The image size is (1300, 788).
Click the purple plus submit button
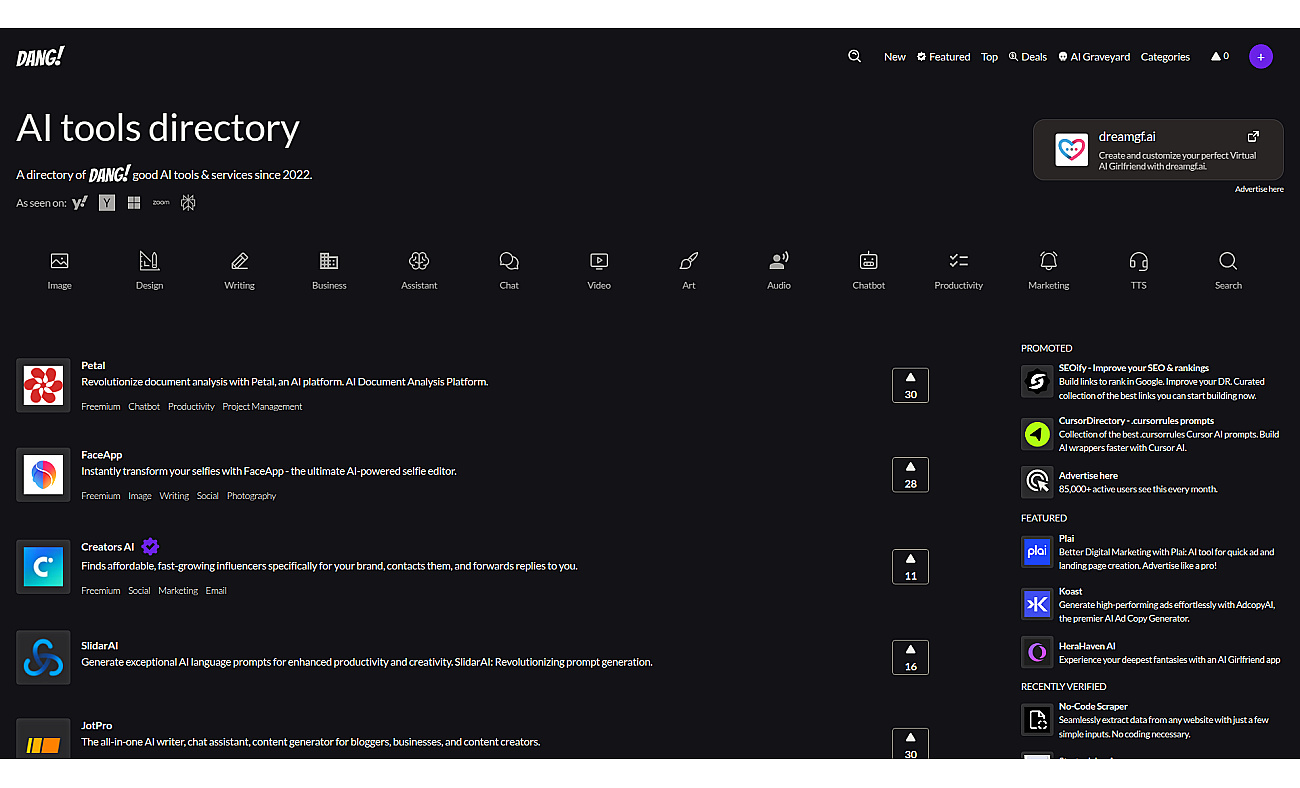click(x=1261, y=56)
